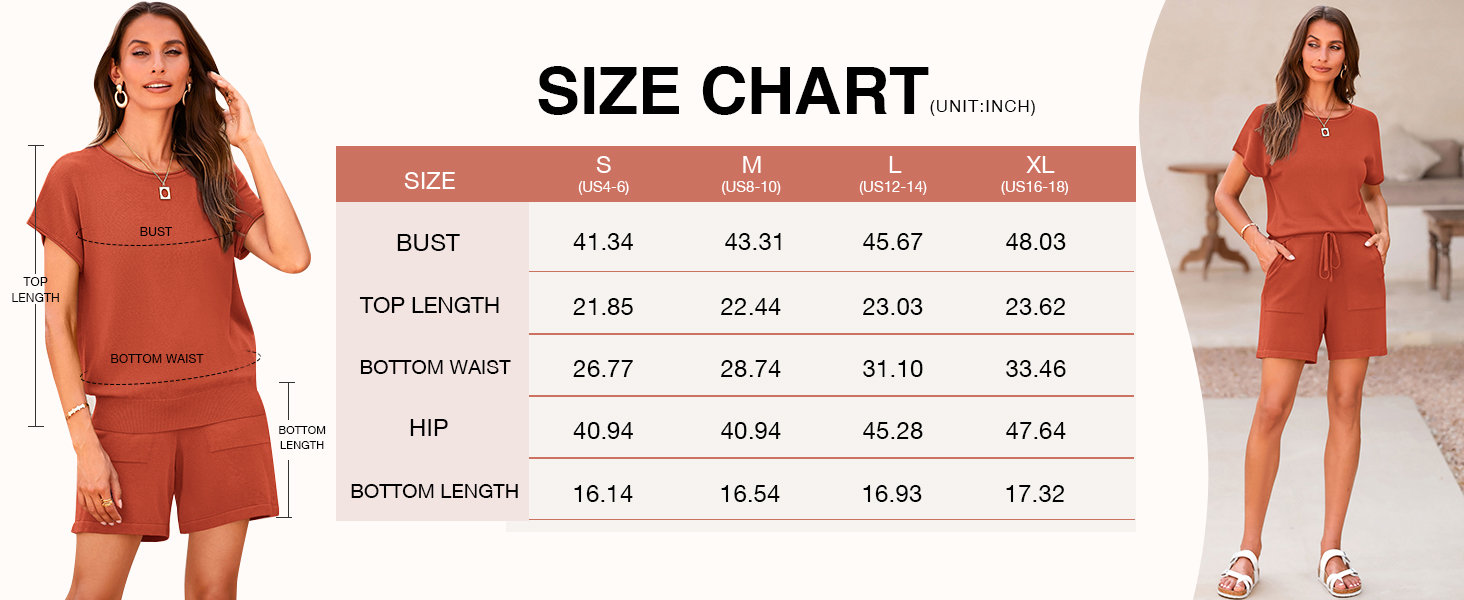
Task: Click the BUST row label in table
Action: tap(428, 243)
